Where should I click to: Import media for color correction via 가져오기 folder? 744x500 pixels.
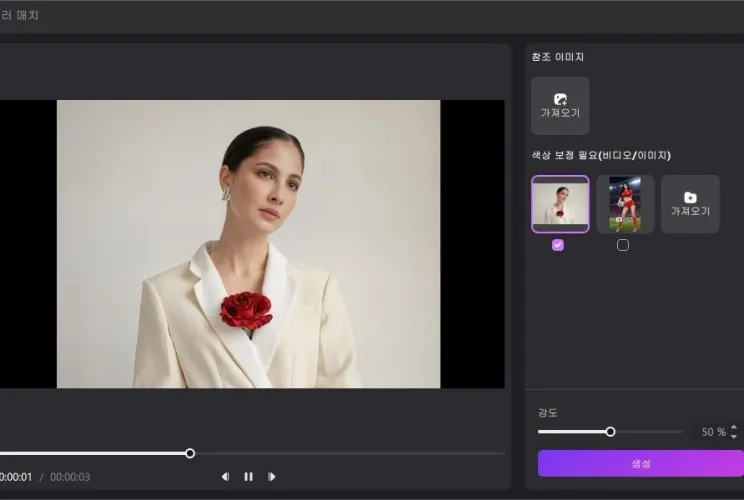690,204
